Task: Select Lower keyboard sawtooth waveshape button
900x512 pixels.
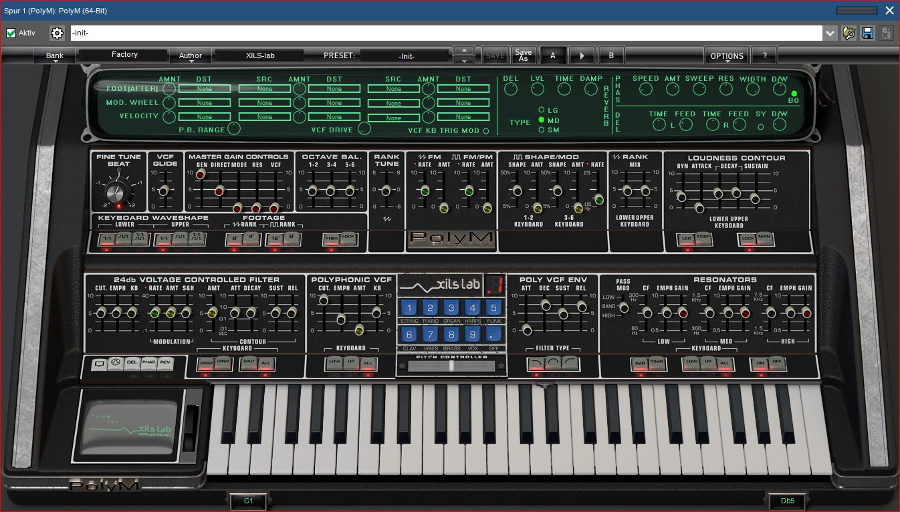Action: tap(106, 239)
